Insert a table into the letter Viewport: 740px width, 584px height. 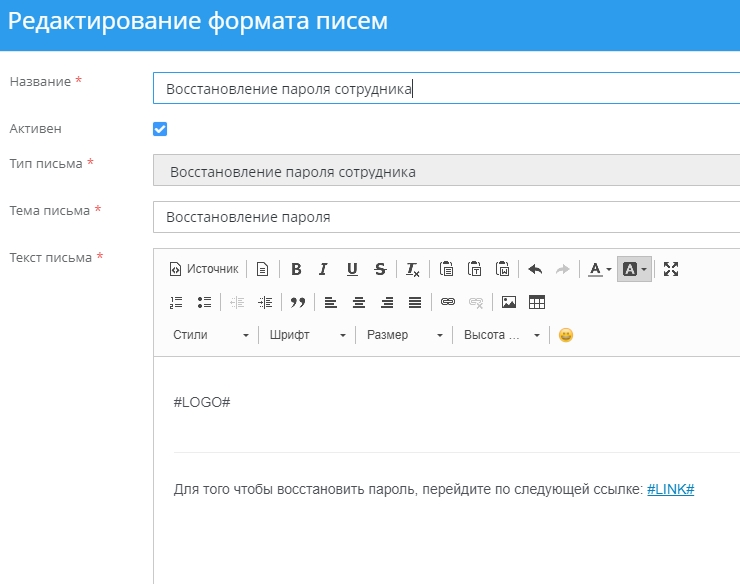point(537,302)
